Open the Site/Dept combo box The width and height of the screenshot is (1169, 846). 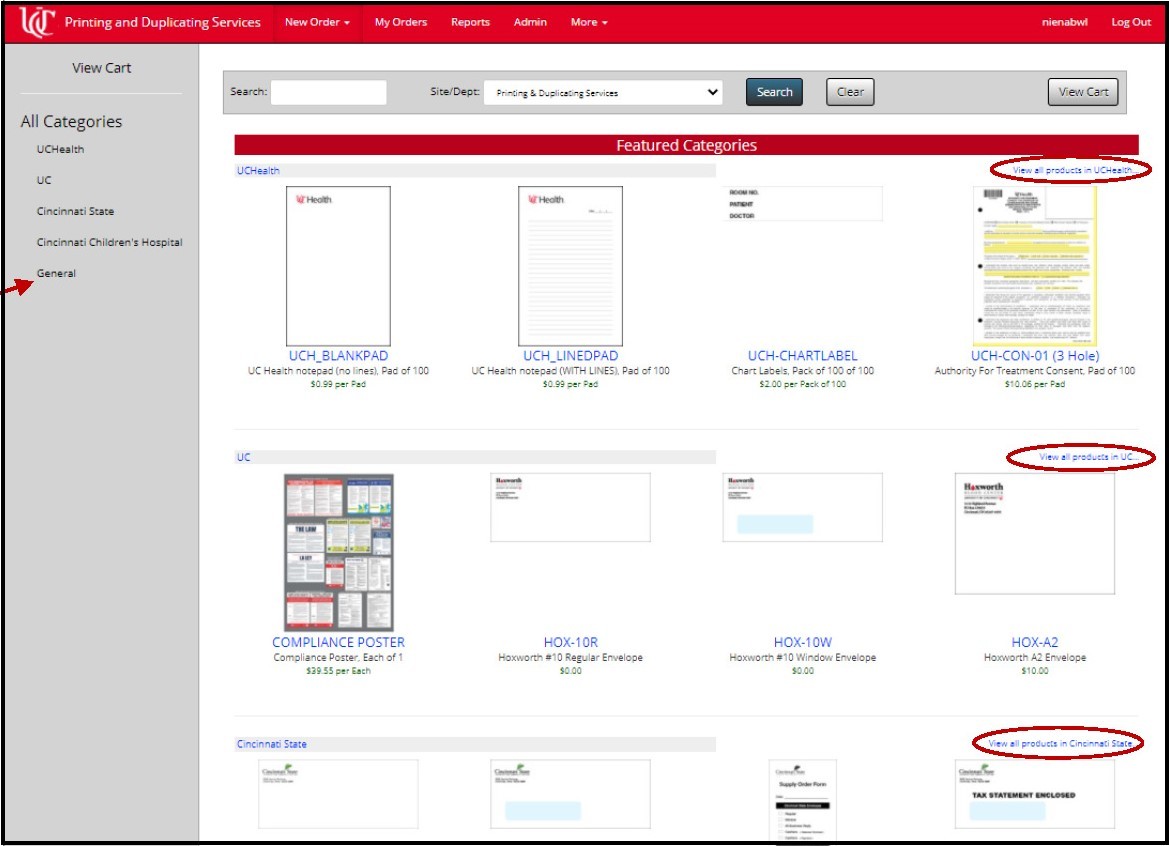[600, 92]
